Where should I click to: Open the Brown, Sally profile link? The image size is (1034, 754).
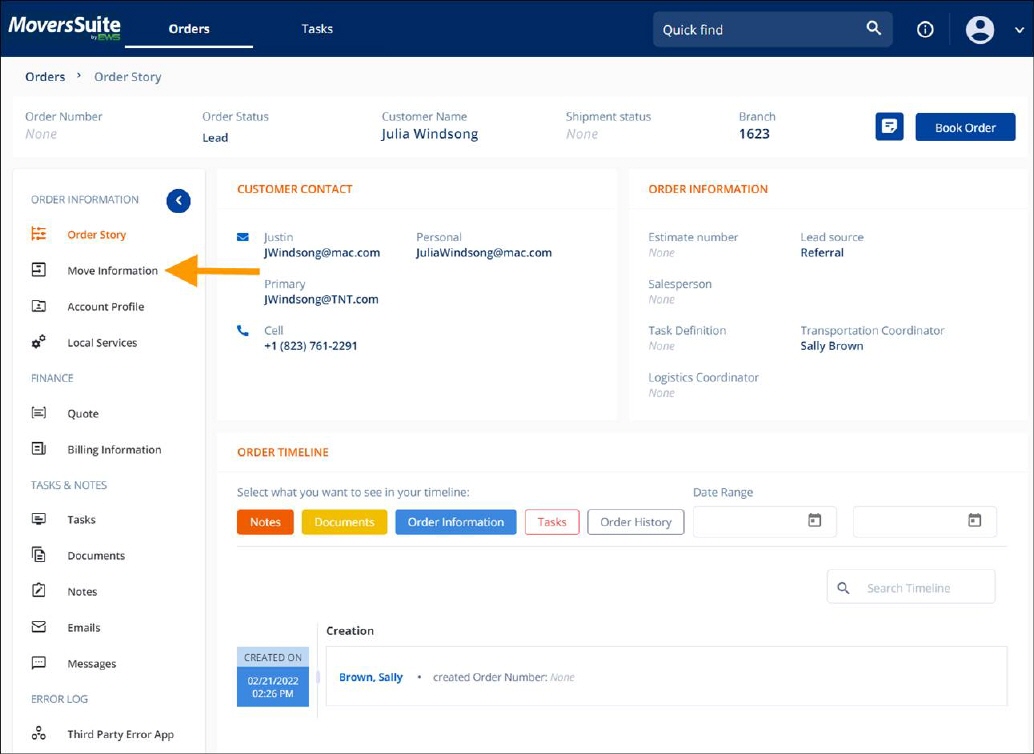coord(370,677)
